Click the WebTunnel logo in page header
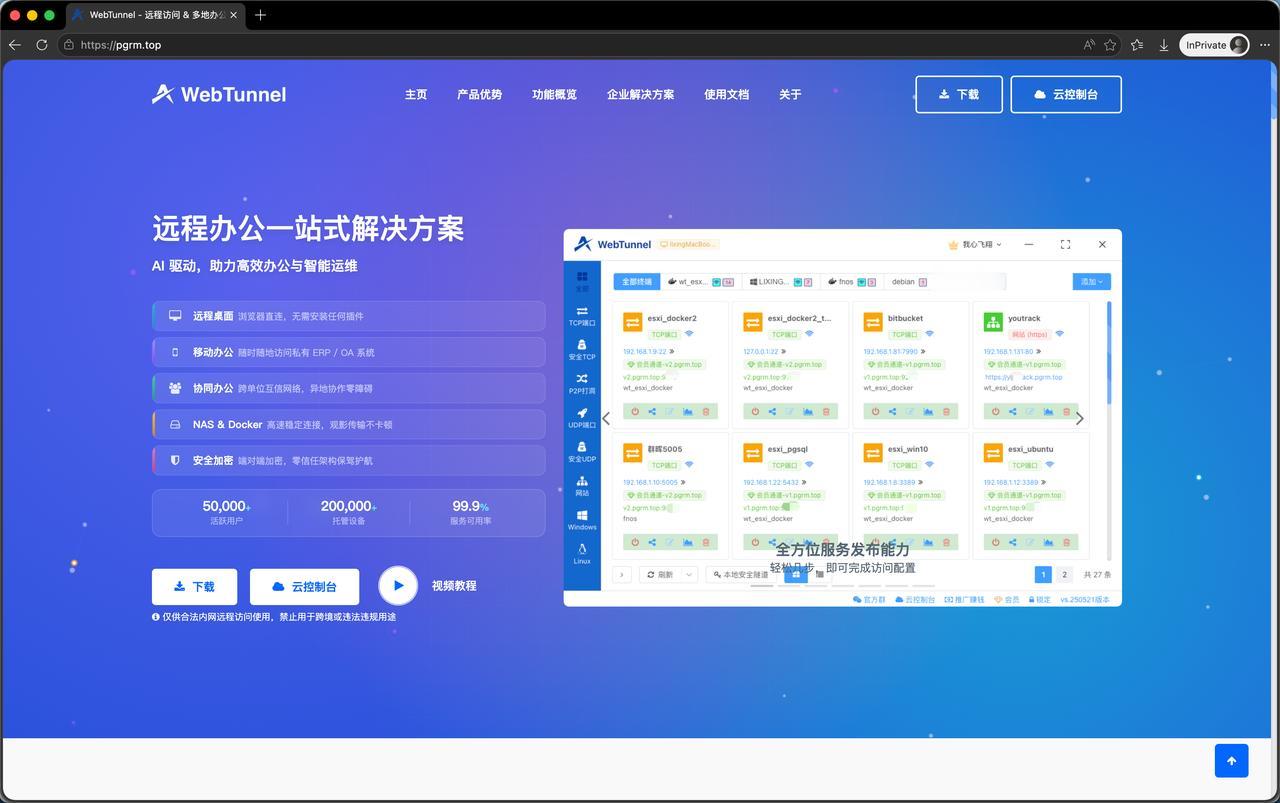The width and height of the screenshot is (1280, 803). click(x=219, y=94)
